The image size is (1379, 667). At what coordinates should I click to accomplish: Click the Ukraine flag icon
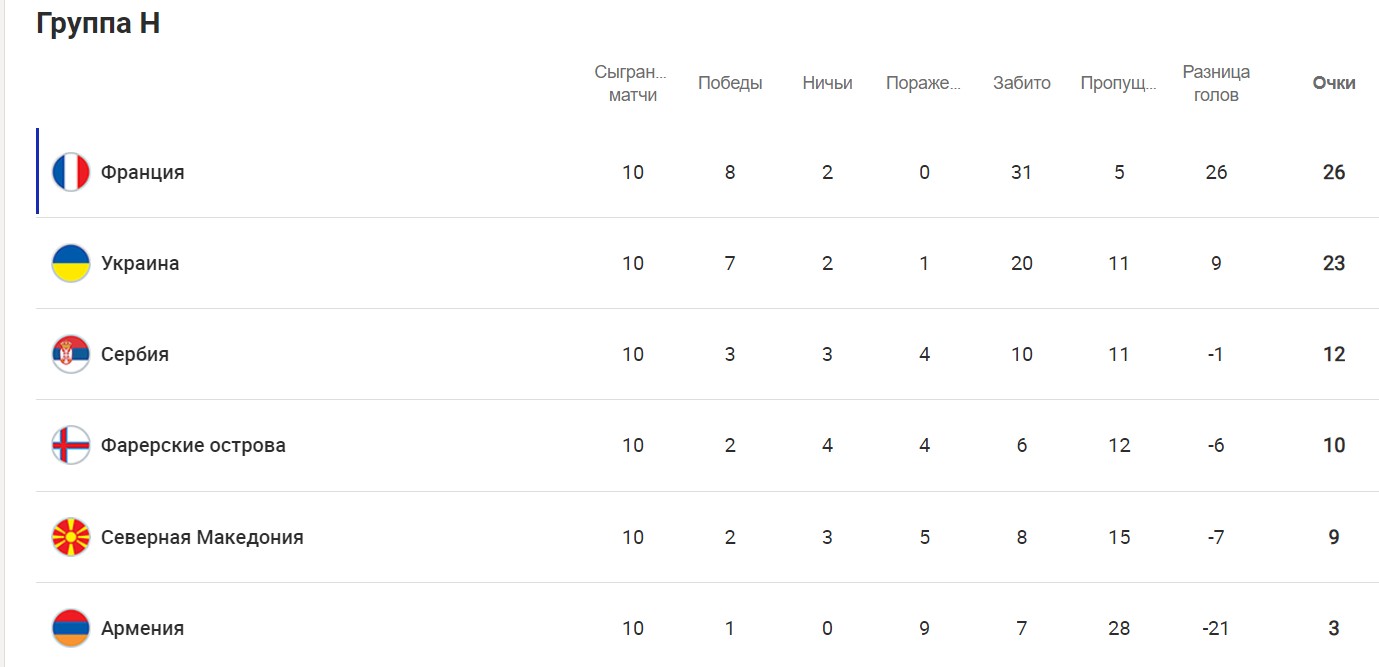71,263
